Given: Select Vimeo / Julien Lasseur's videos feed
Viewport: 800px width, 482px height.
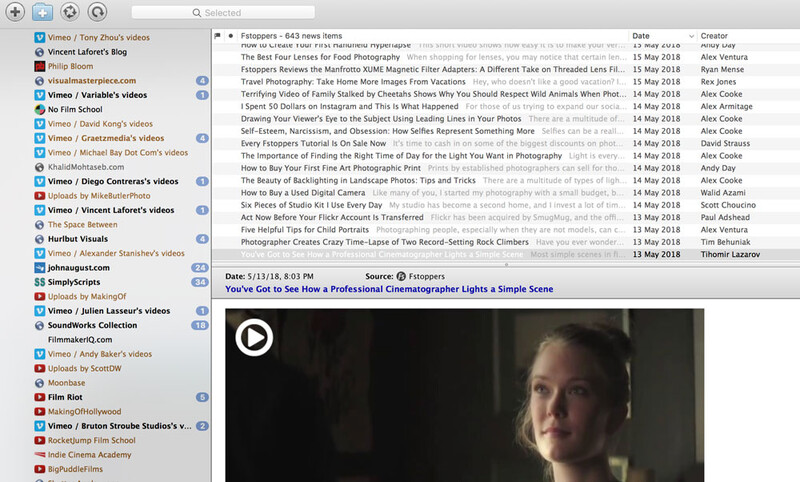Looking at the screenshot, I should 109,311.
